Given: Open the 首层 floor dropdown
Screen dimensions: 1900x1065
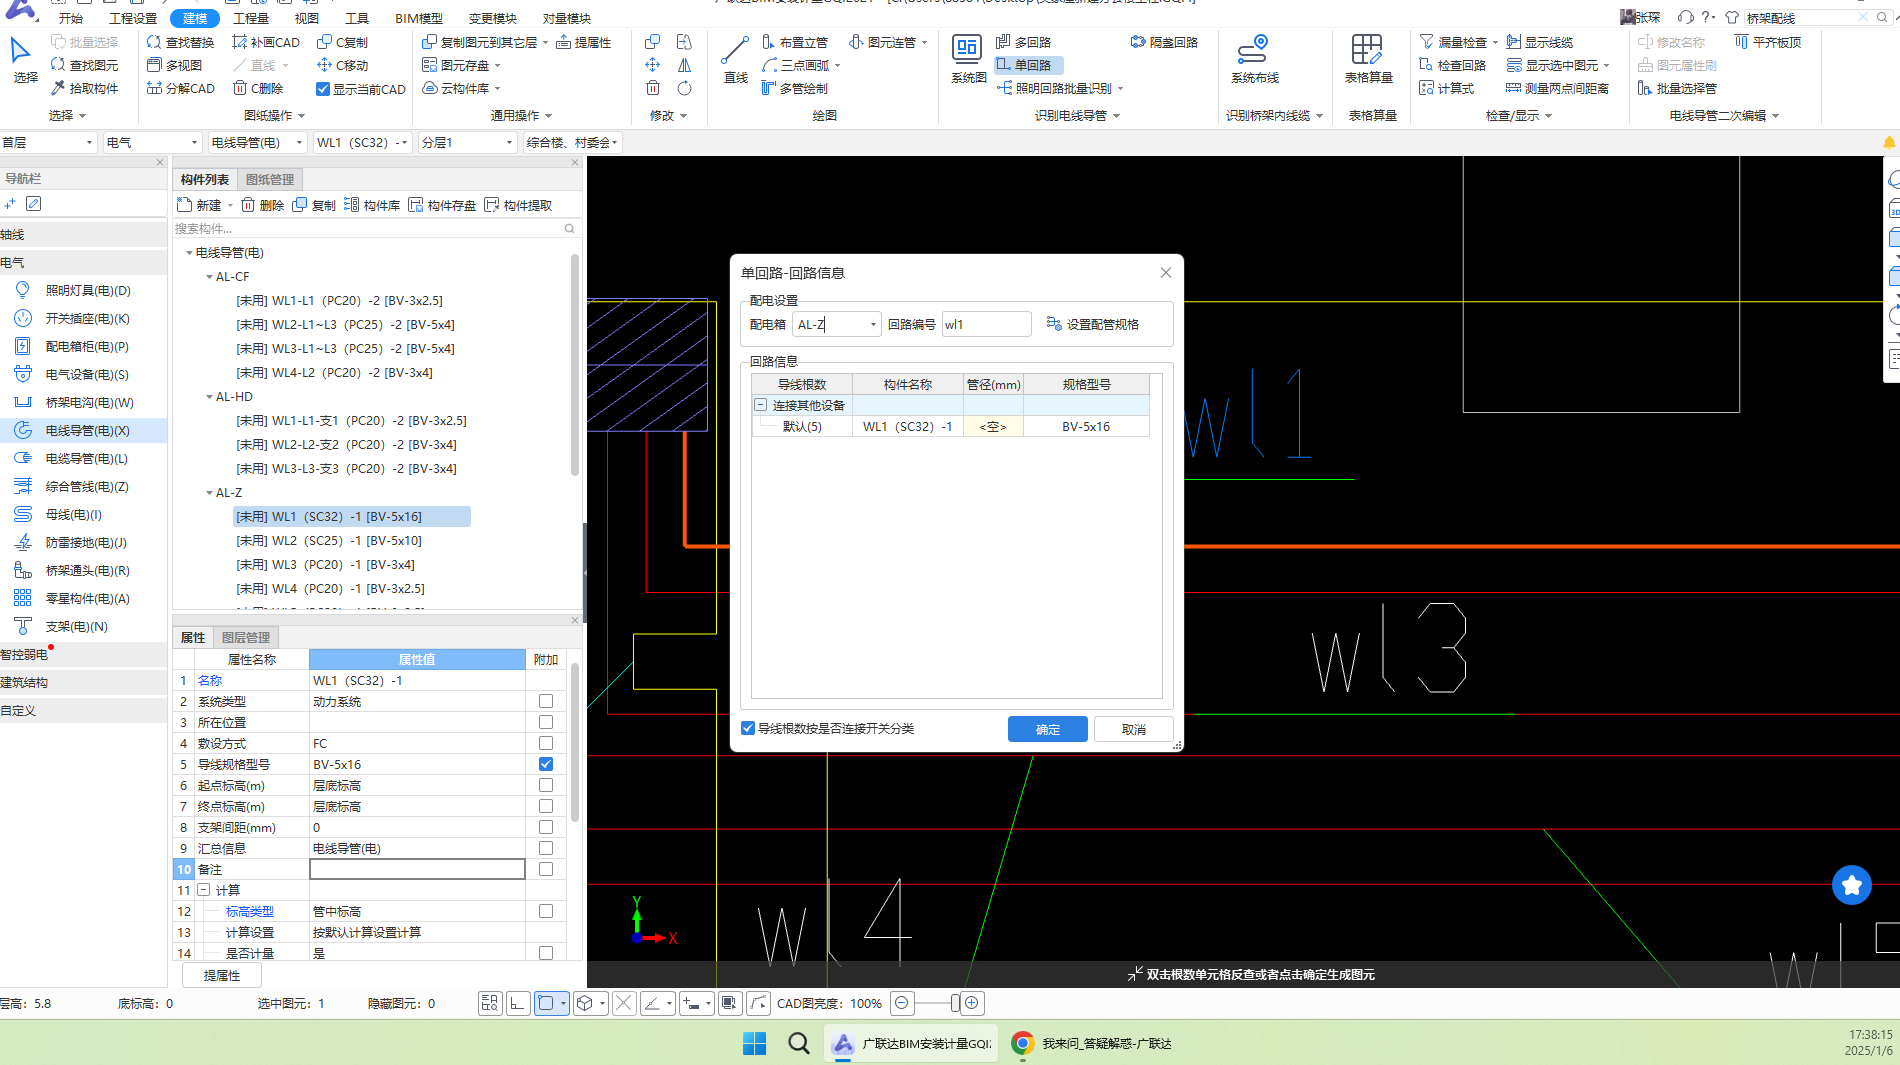Looking at the screenshot, I should tap(48, 142).
